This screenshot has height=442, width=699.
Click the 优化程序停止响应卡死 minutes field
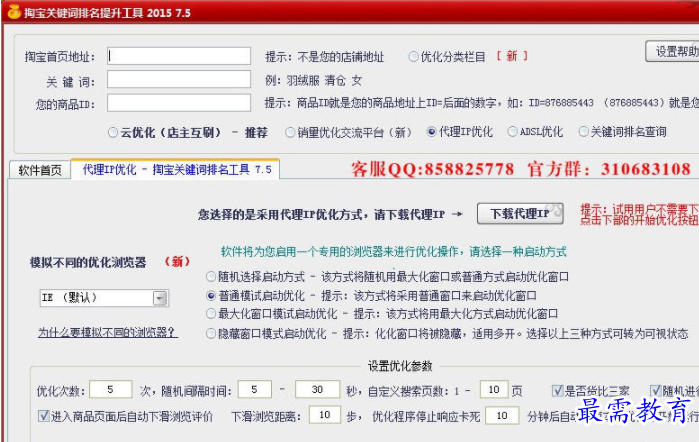click(502, 415)
